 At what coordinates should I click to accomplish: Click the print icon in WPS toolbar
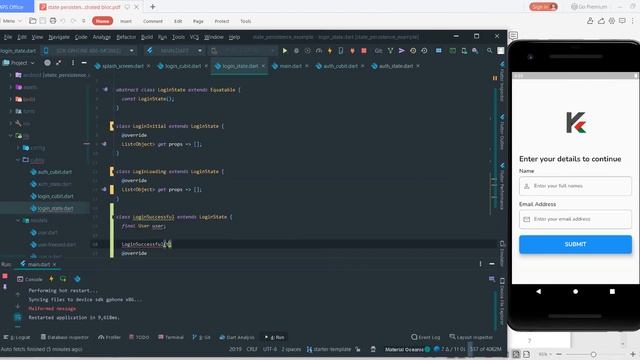53,21
